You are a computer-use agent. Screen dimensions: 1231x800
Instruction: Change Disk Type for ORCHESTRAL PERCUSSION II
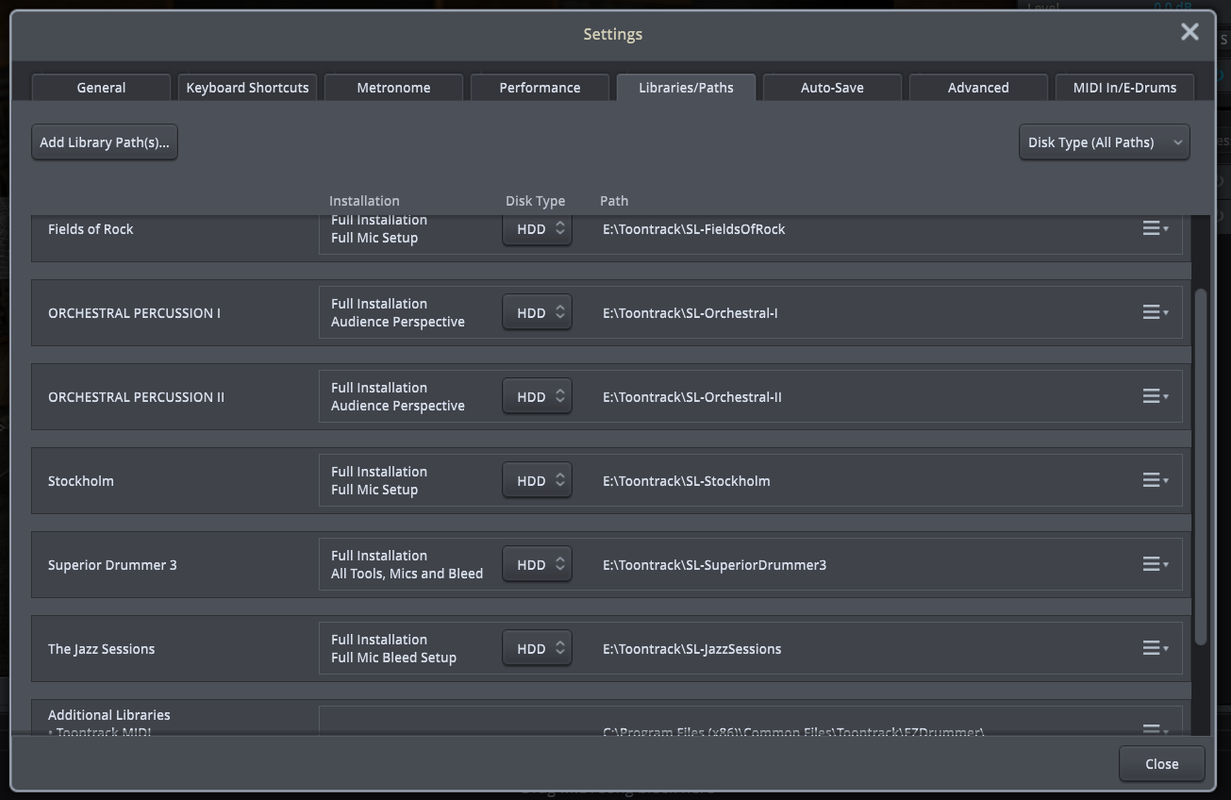tap(537, 397)
